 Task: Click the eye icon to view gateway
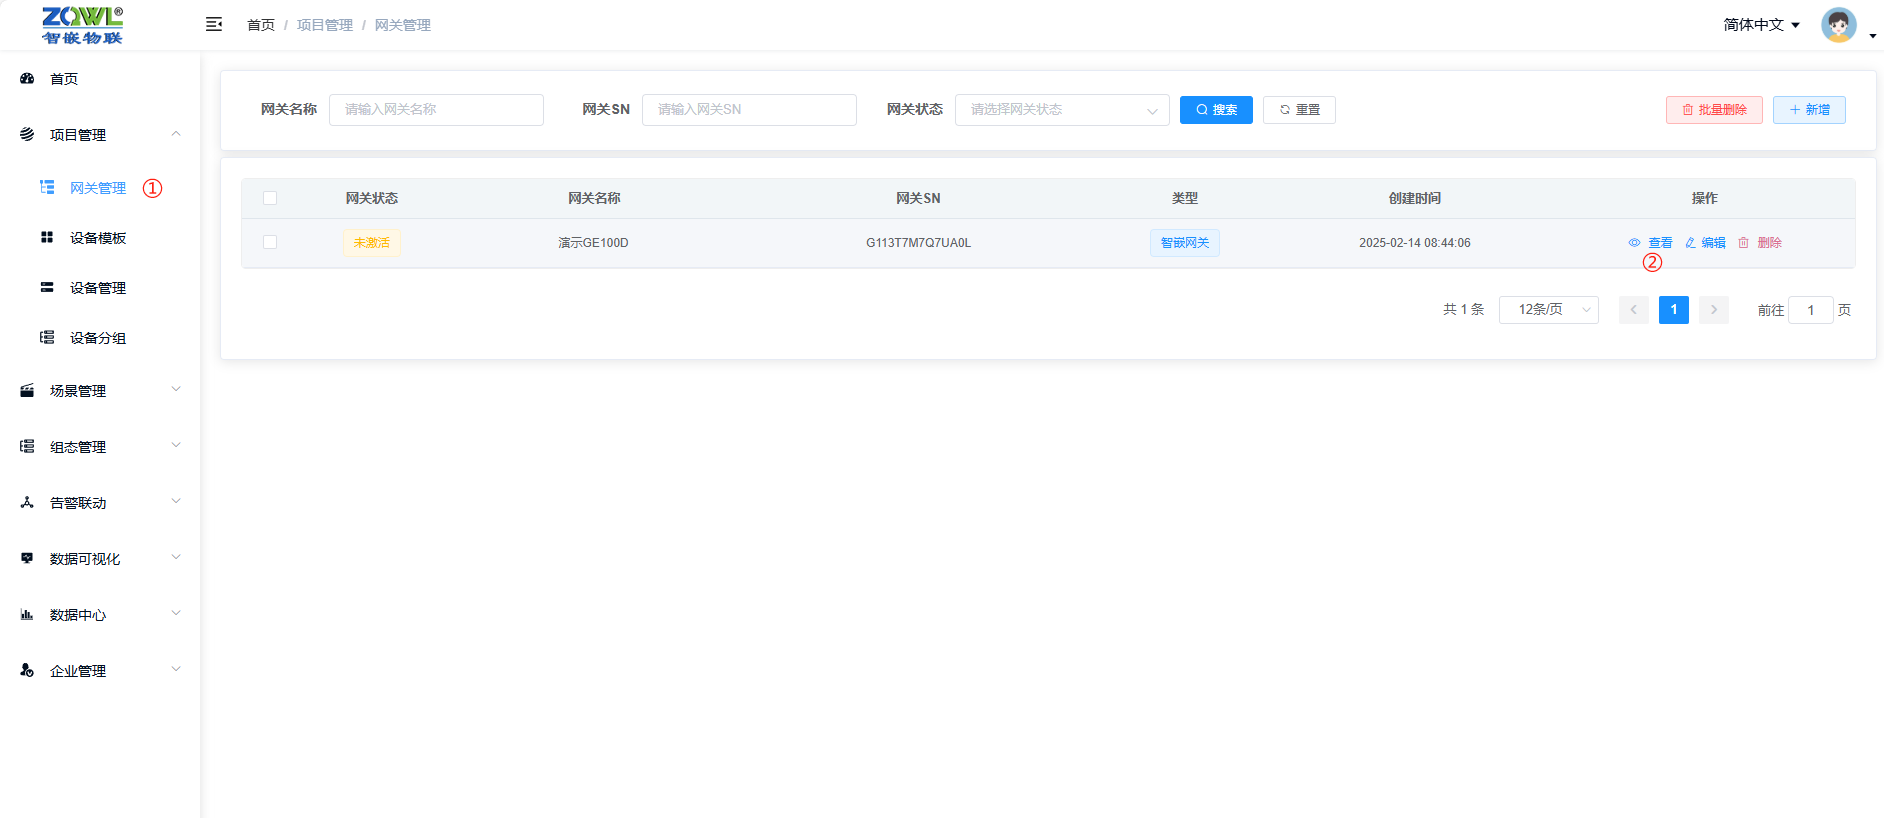[x=1634, y=243]
